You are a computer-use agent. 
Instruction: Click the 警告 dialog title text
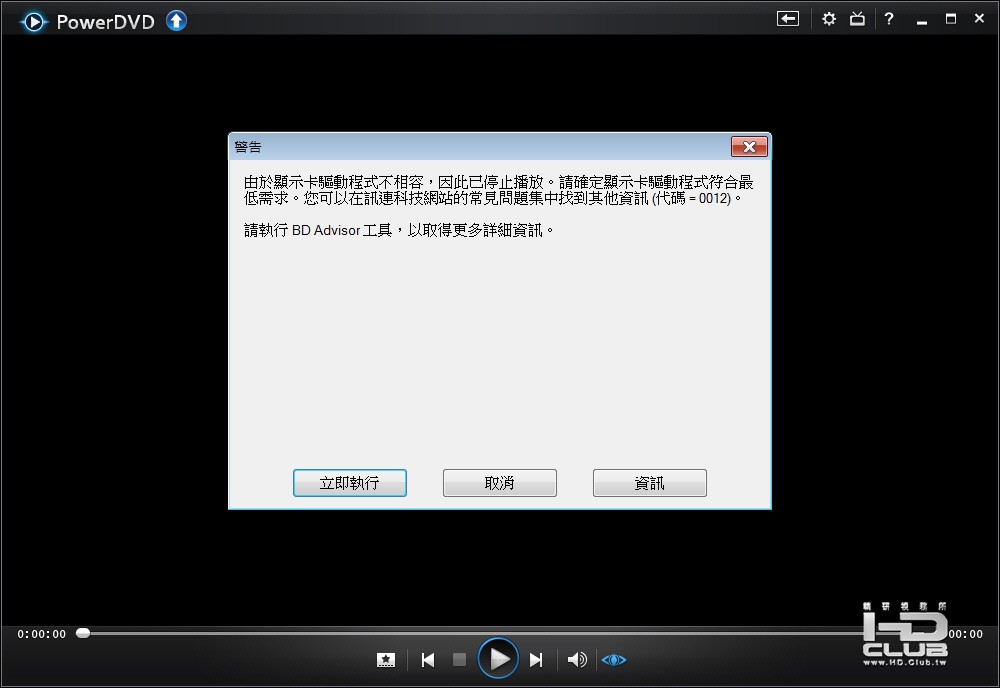[x=248, y=147]
